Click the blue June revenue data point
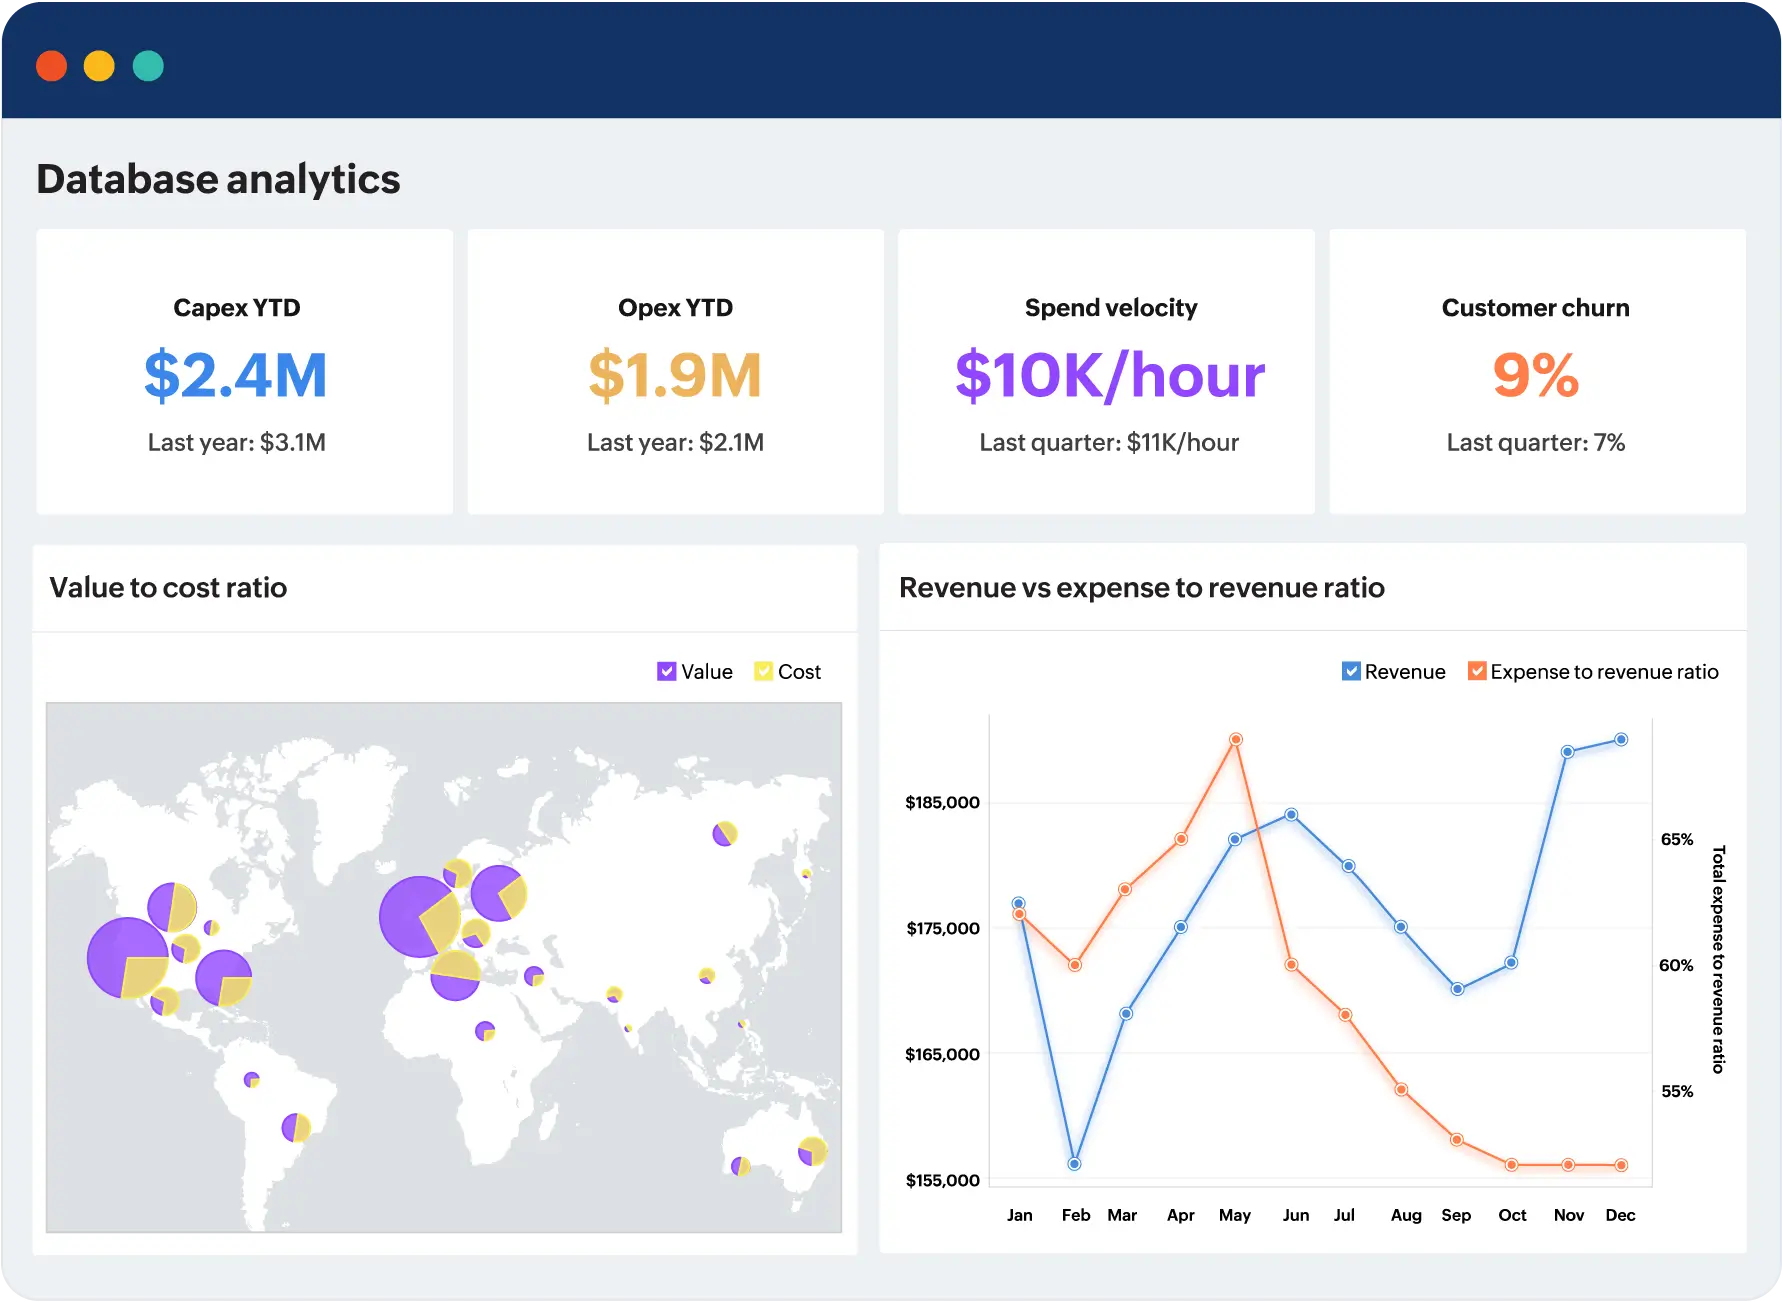1783x1302 pixels. 1291,815
